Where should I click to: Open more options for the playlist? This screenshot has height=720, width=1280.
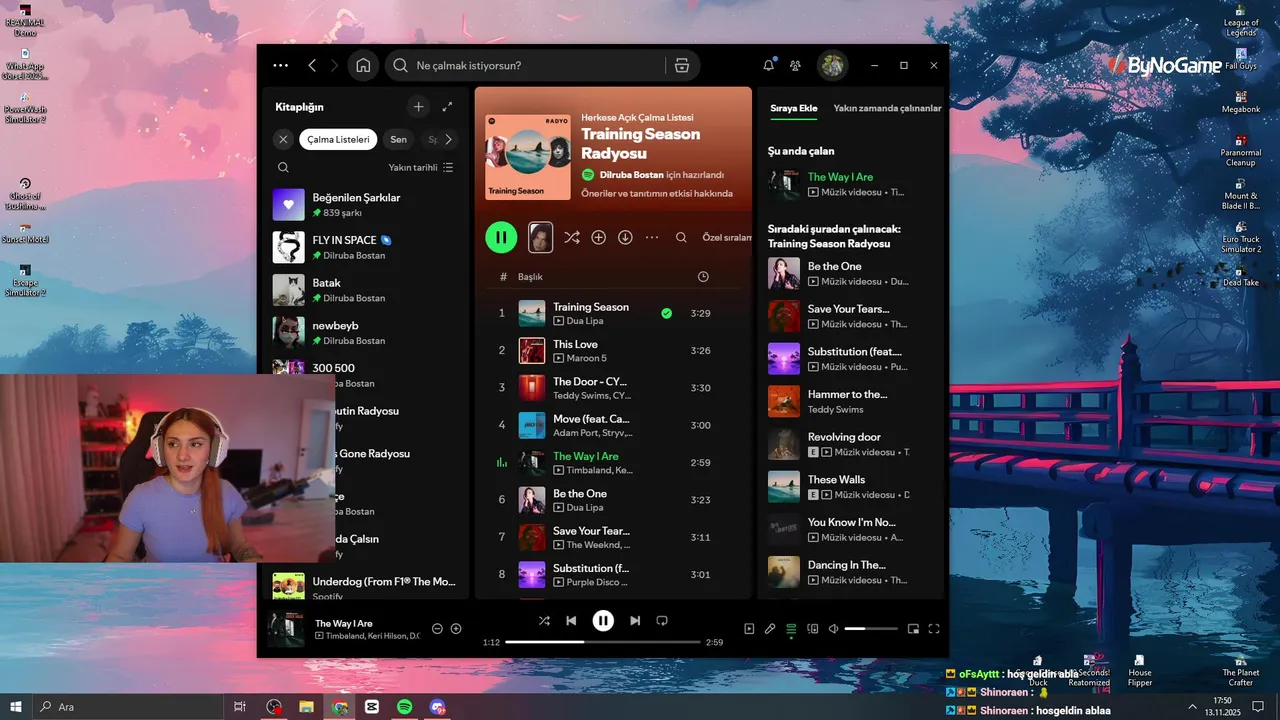pos(652,237)
